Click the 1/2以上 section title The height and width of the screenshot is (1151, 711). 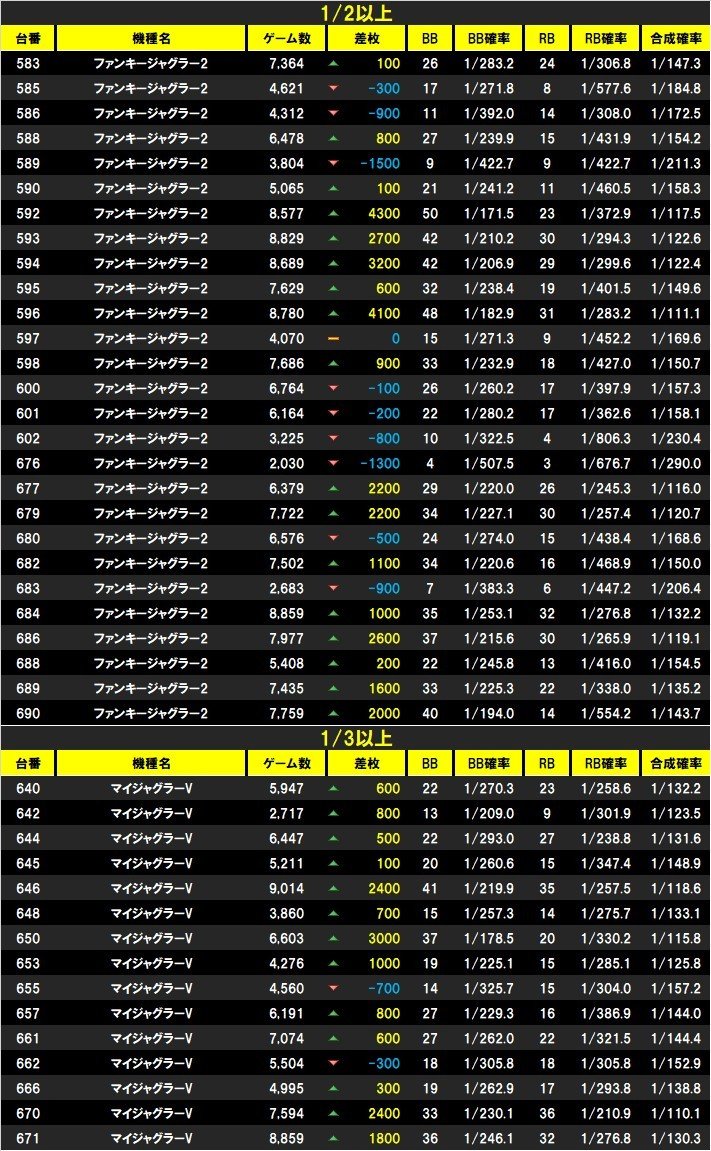click(356, 13)
